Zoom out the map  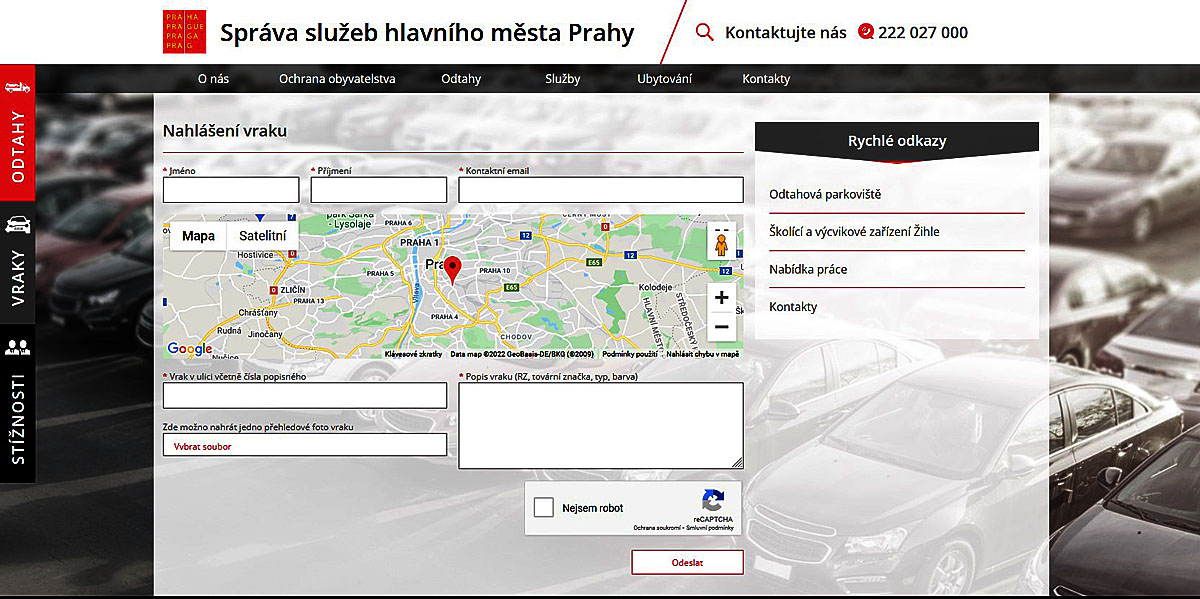pyautogui.click(x=722, y=327)
